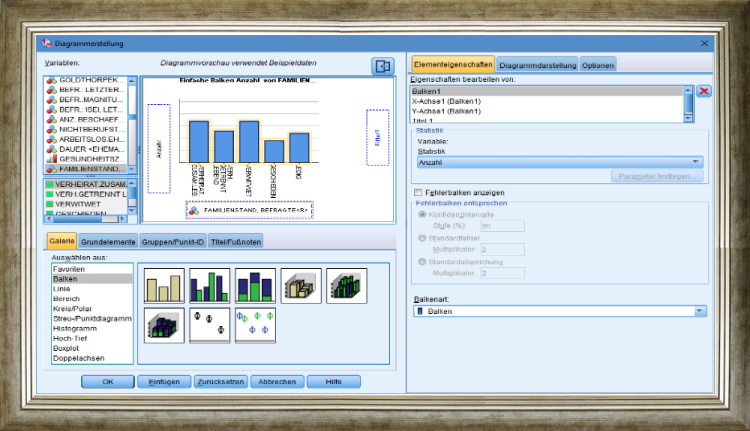
Task: Click the Standardabweichung Multiplikator field
Action: click(502, 273)
